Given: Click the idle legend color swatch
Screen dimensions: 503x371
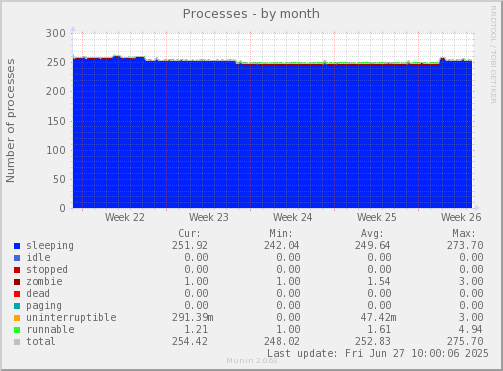Looking at the screenshot, I should 17,258.
